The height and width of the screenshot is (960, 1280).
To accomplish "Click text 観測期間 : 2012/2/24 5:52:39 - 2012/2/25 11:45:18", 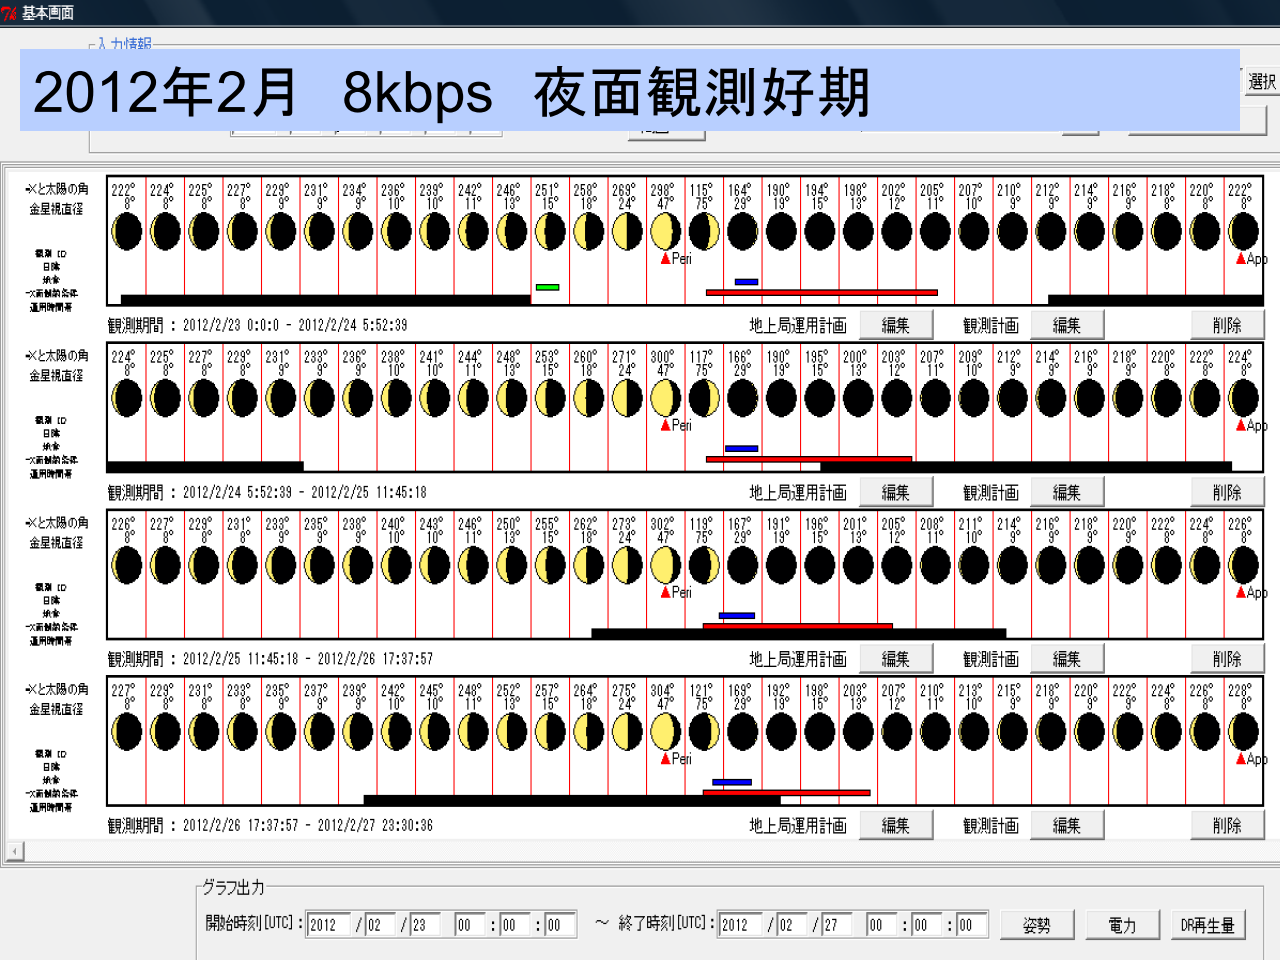I will (267, 492).
